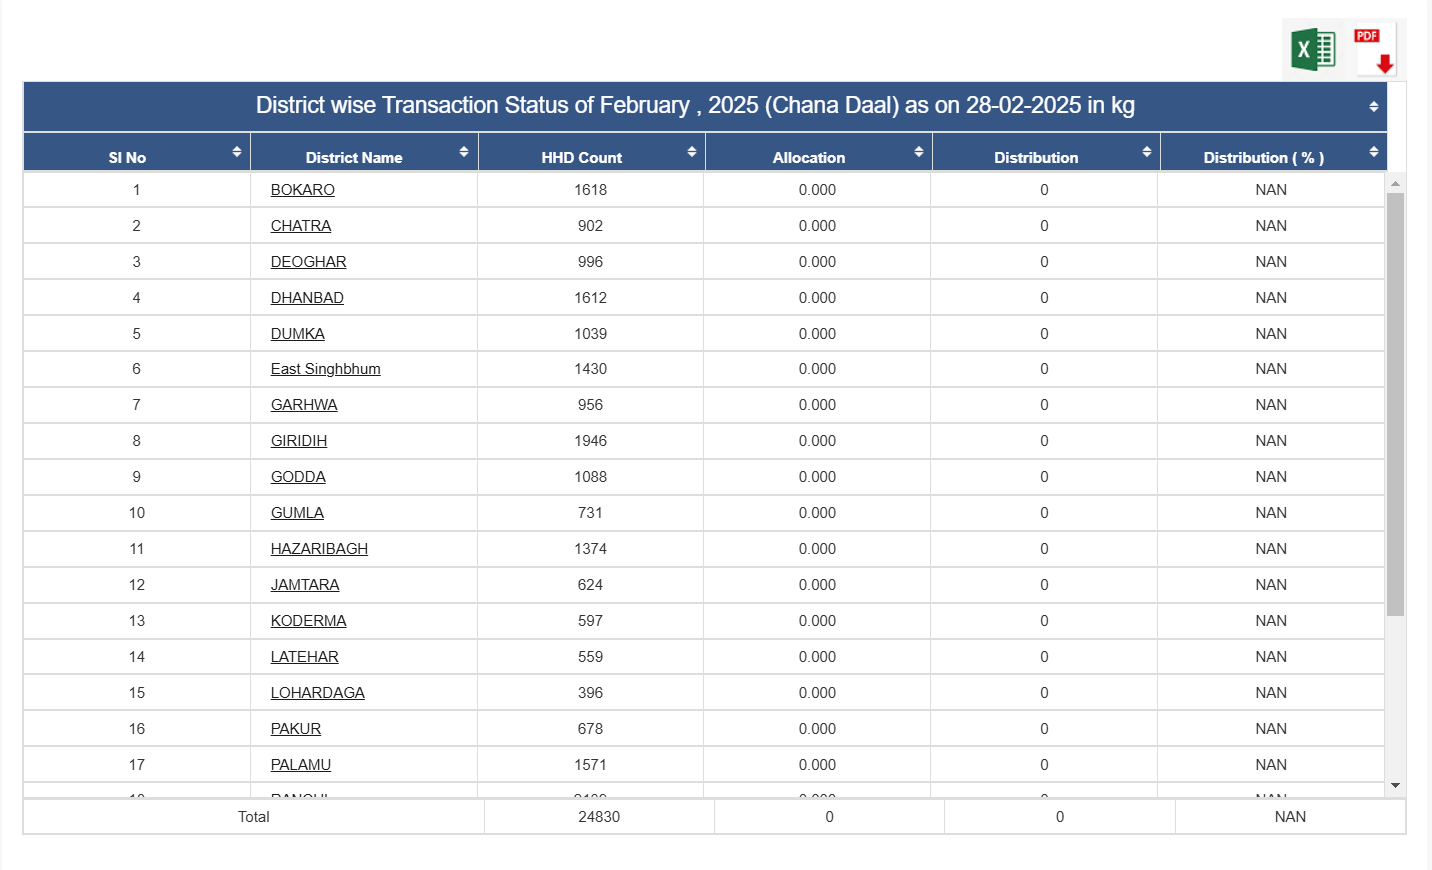Click Distribution ( % ) header text
The height and width of the screenshot is (870, 1432).
coord(1263,158)
